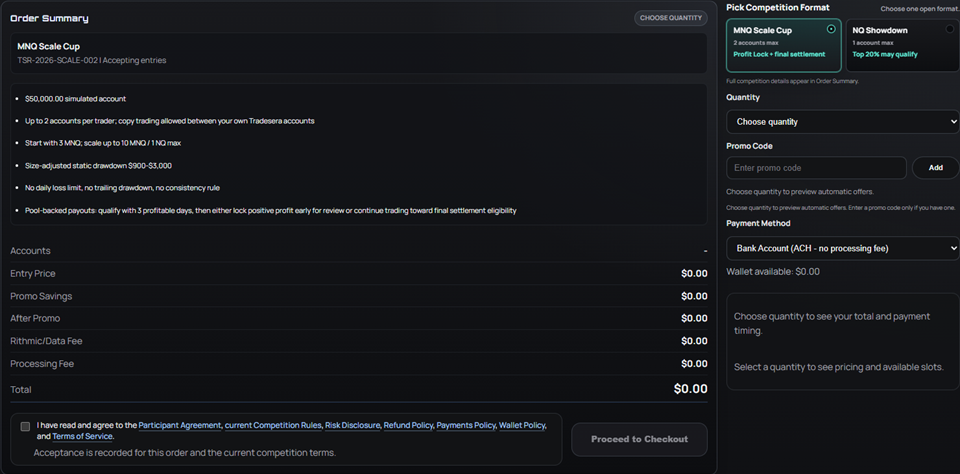960x474 pixels.
Task: Click the Entry Price row label
Action: point(33,274)
